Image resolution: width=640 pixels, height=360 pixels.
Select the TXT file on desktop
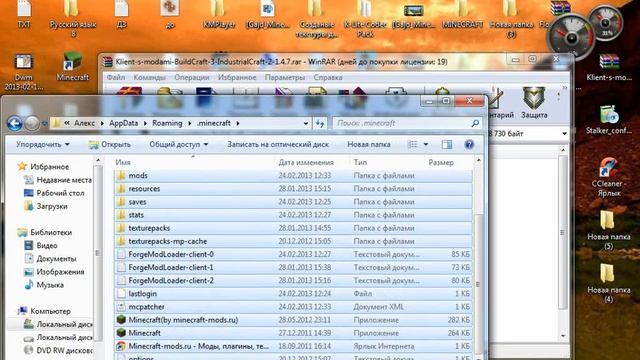pyautogui.click(x=24, y=15)
